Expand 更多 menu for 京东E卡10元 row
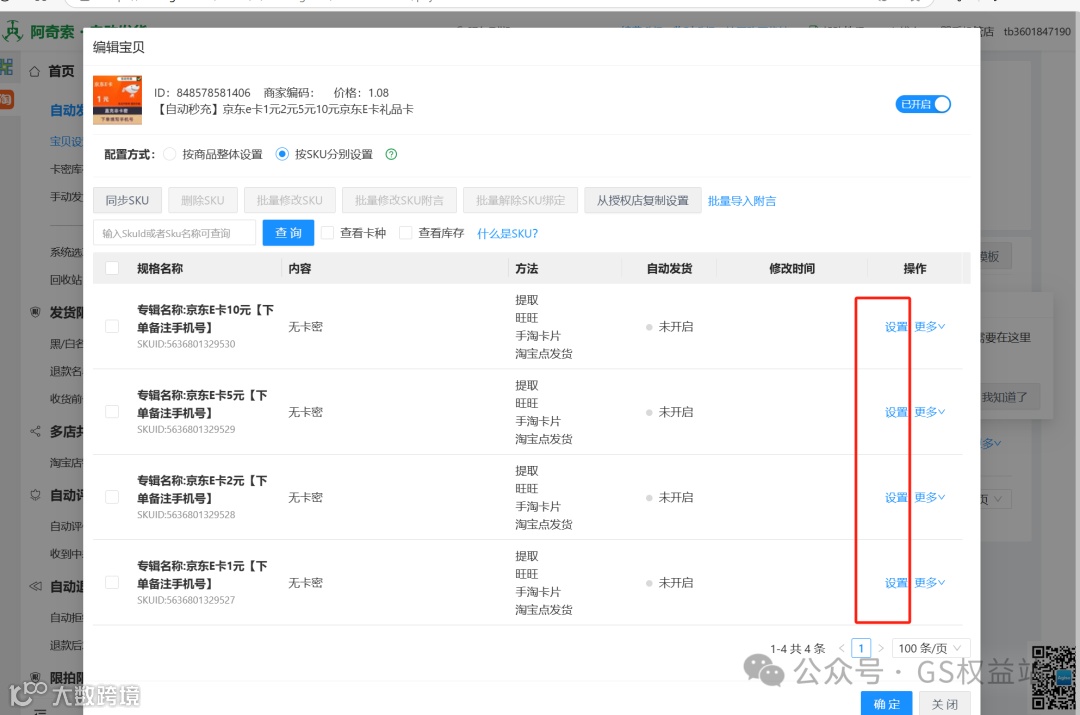This screenshot has height=715, width=1080. point(930,327)
